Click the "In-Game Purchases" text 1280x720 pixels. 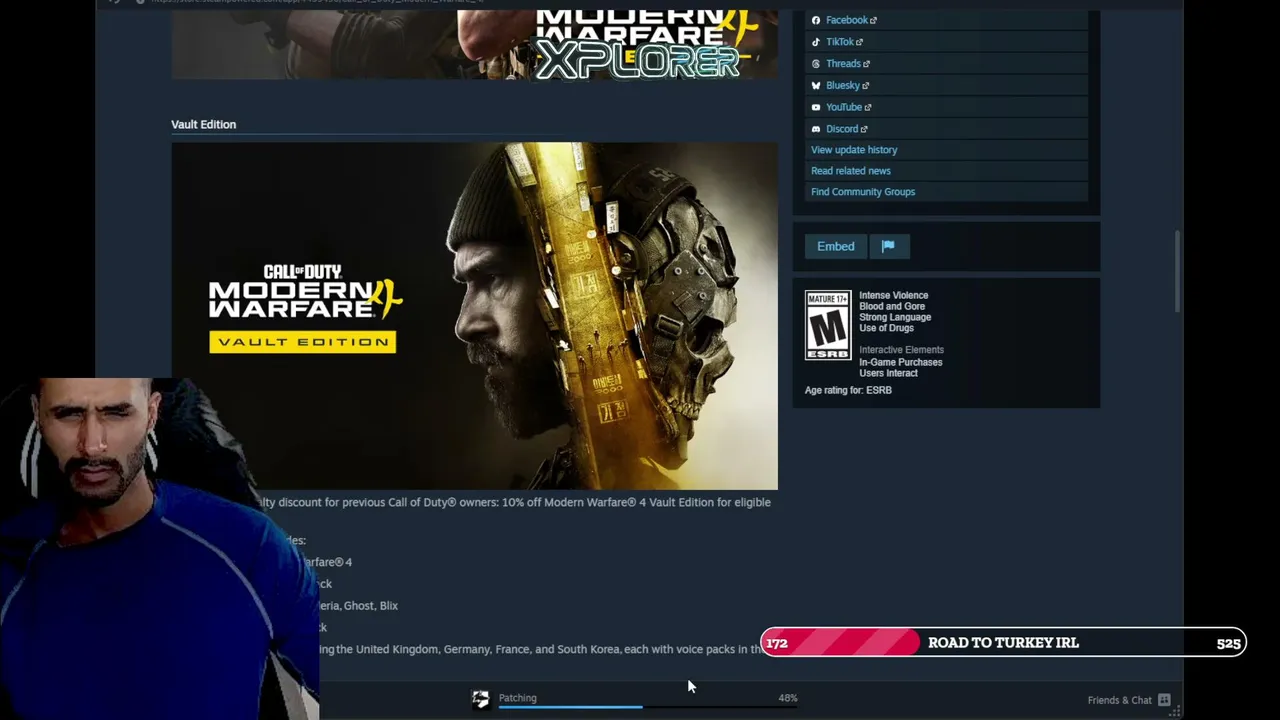point(900,362)
